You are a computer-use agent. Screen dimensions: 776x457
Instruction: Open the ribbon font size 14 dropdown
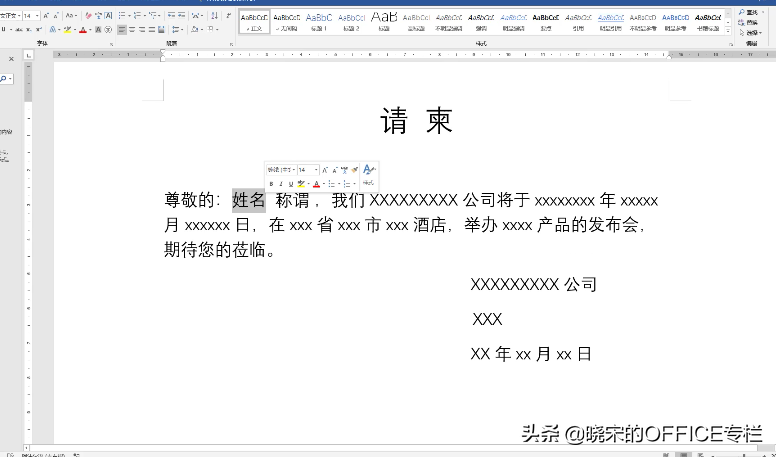[37, 16]
